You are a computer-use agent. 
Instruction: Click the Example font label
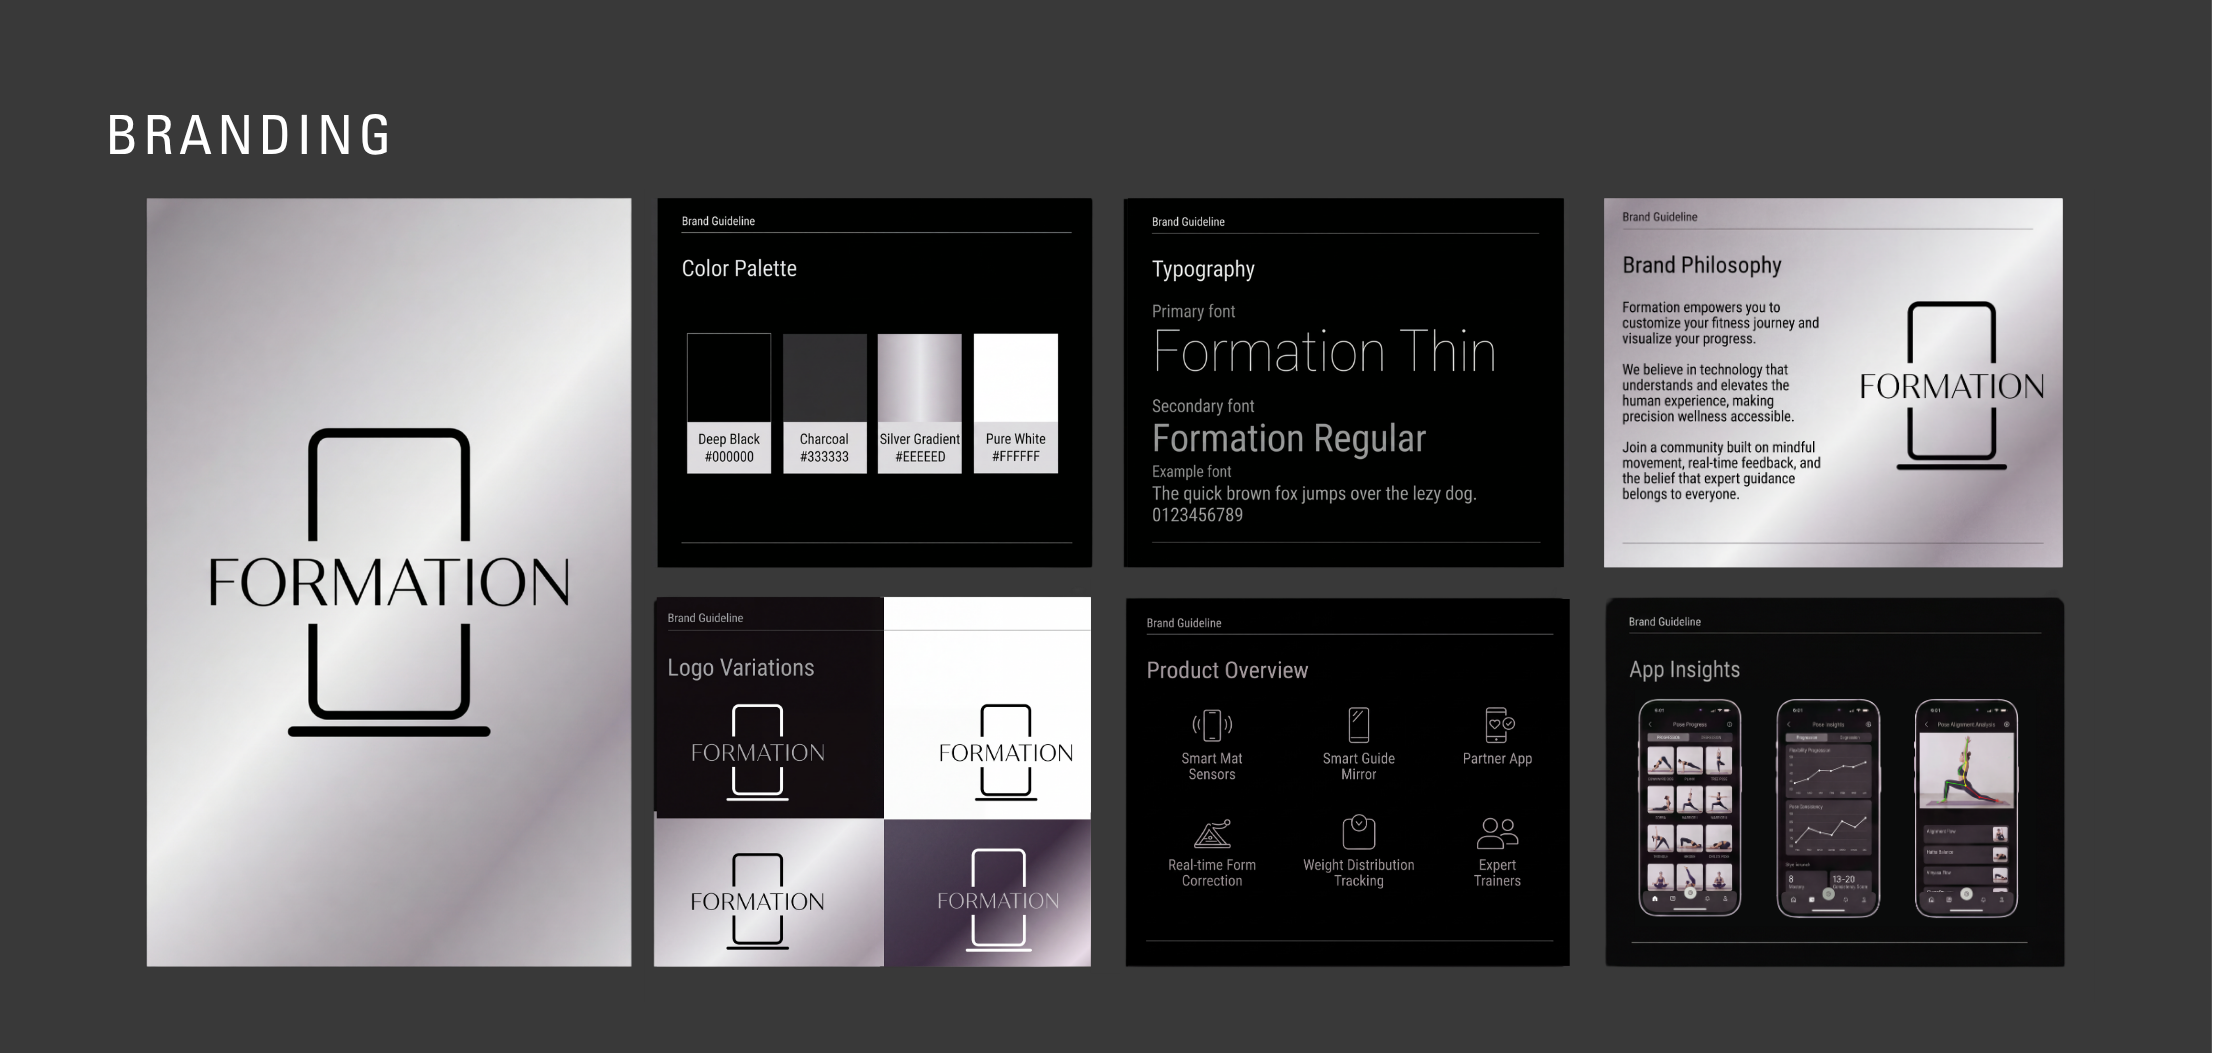tap(1192, 471)
